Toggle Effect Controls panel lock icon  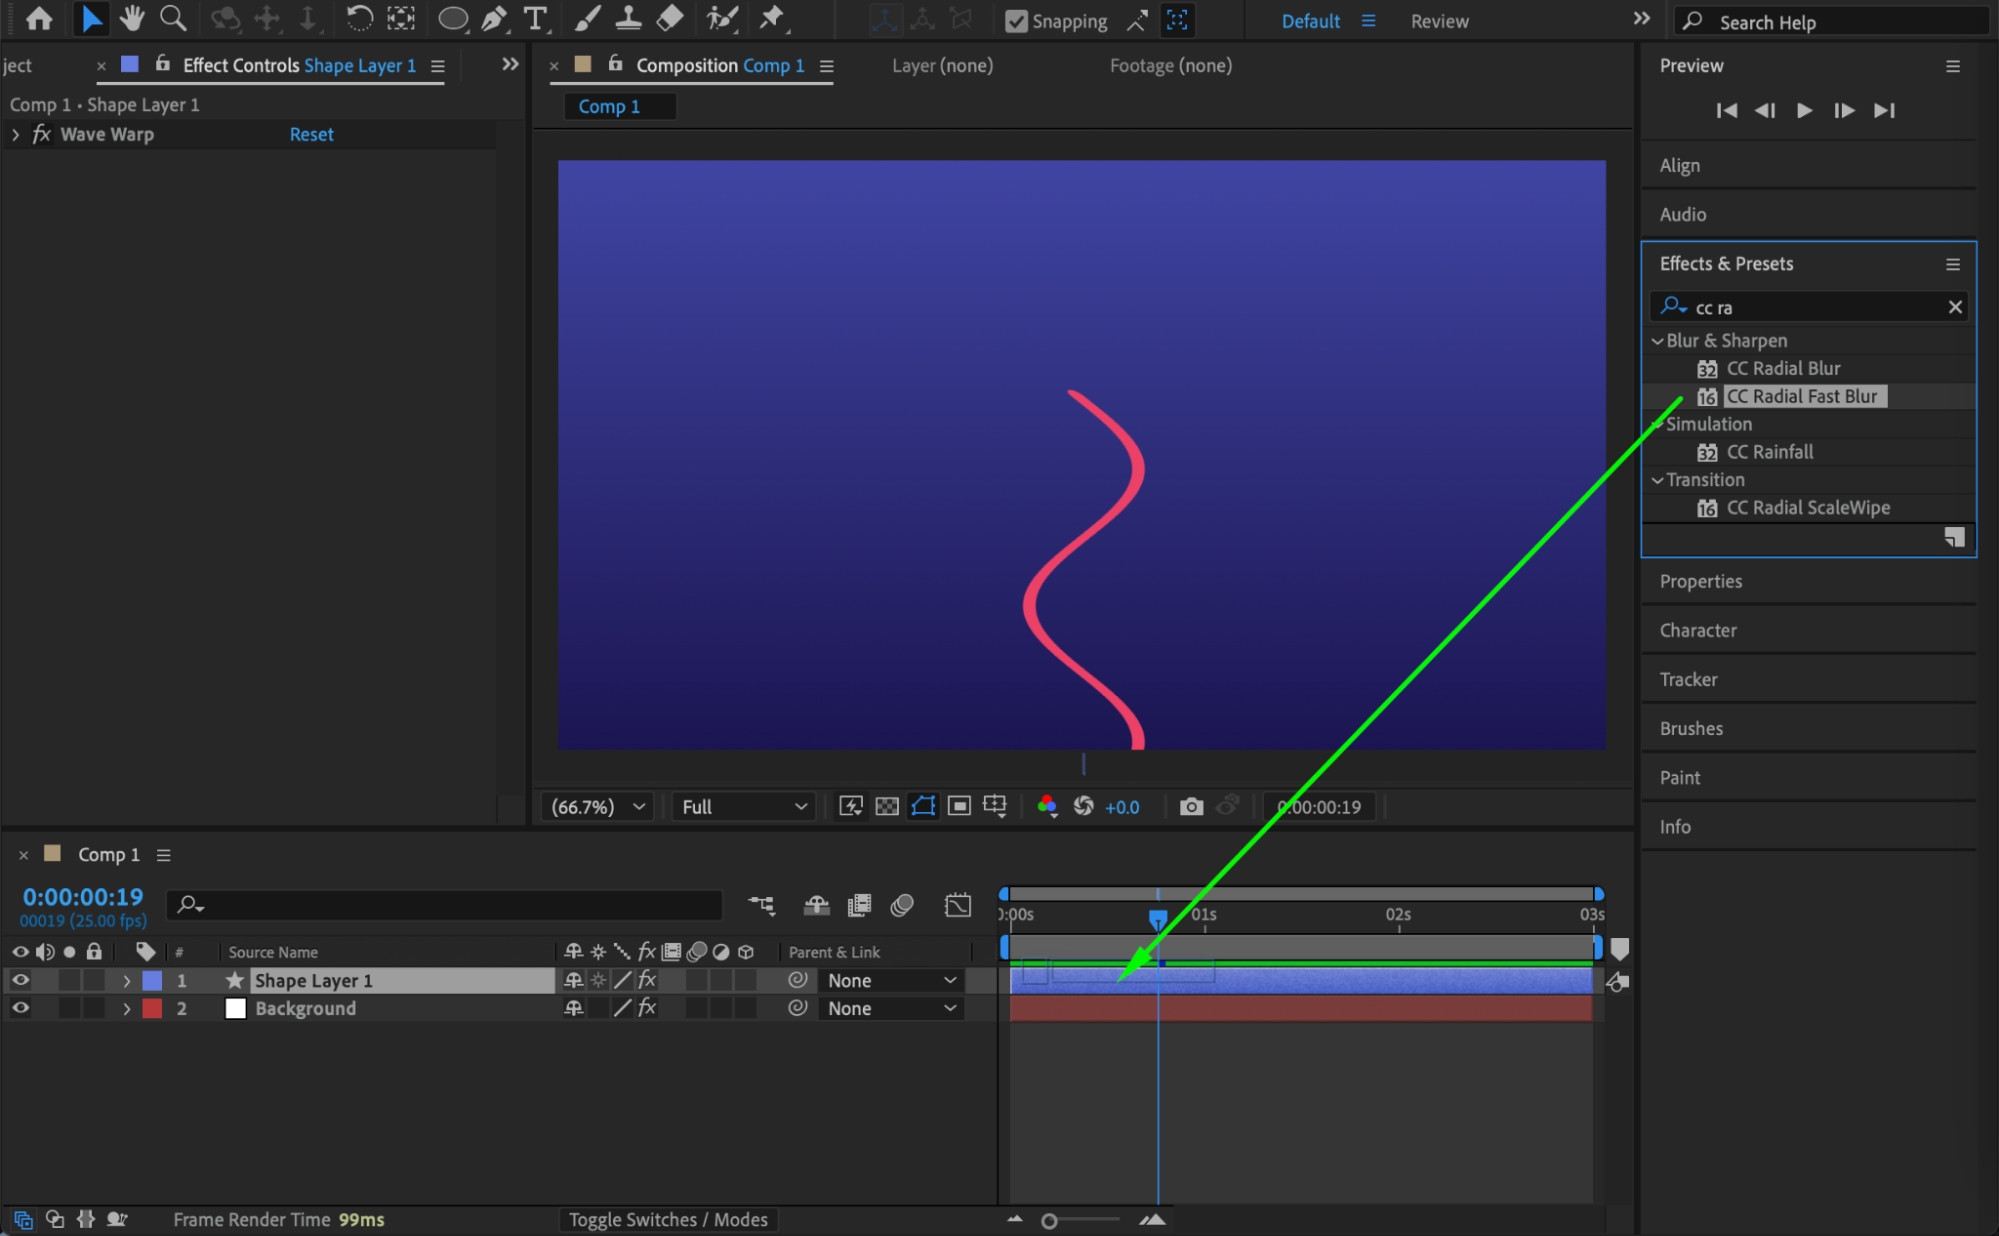163,64
